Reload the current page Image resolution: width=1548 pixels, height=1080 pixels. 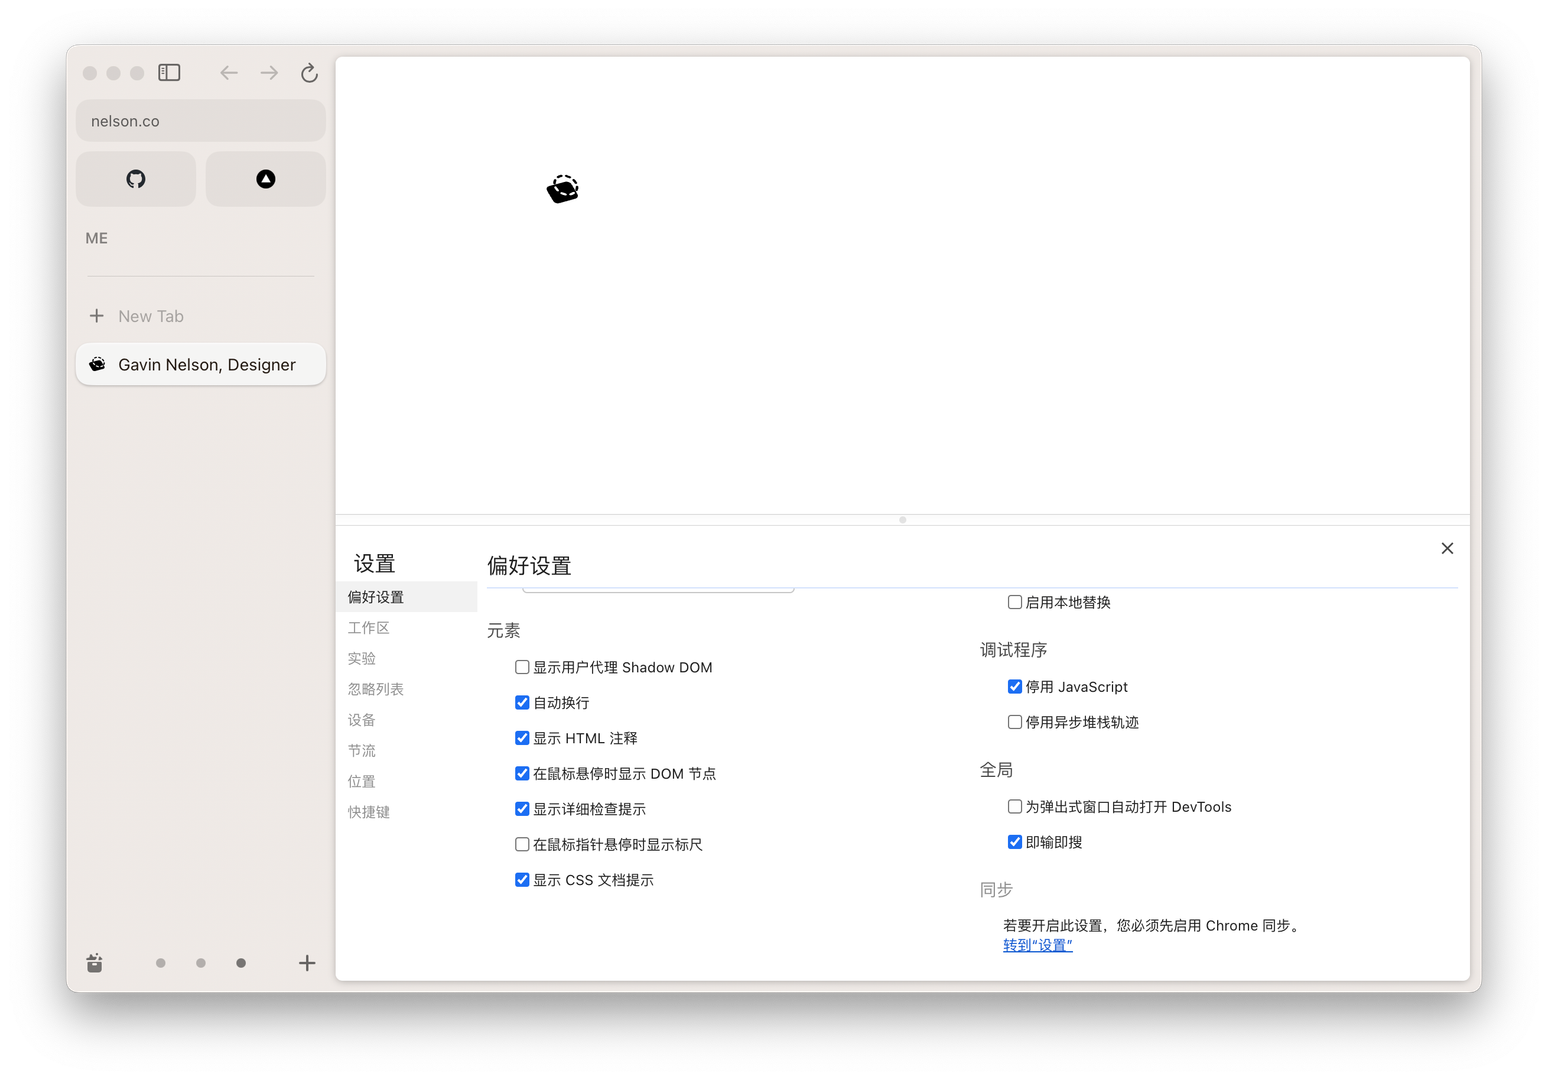pos(309,73)
